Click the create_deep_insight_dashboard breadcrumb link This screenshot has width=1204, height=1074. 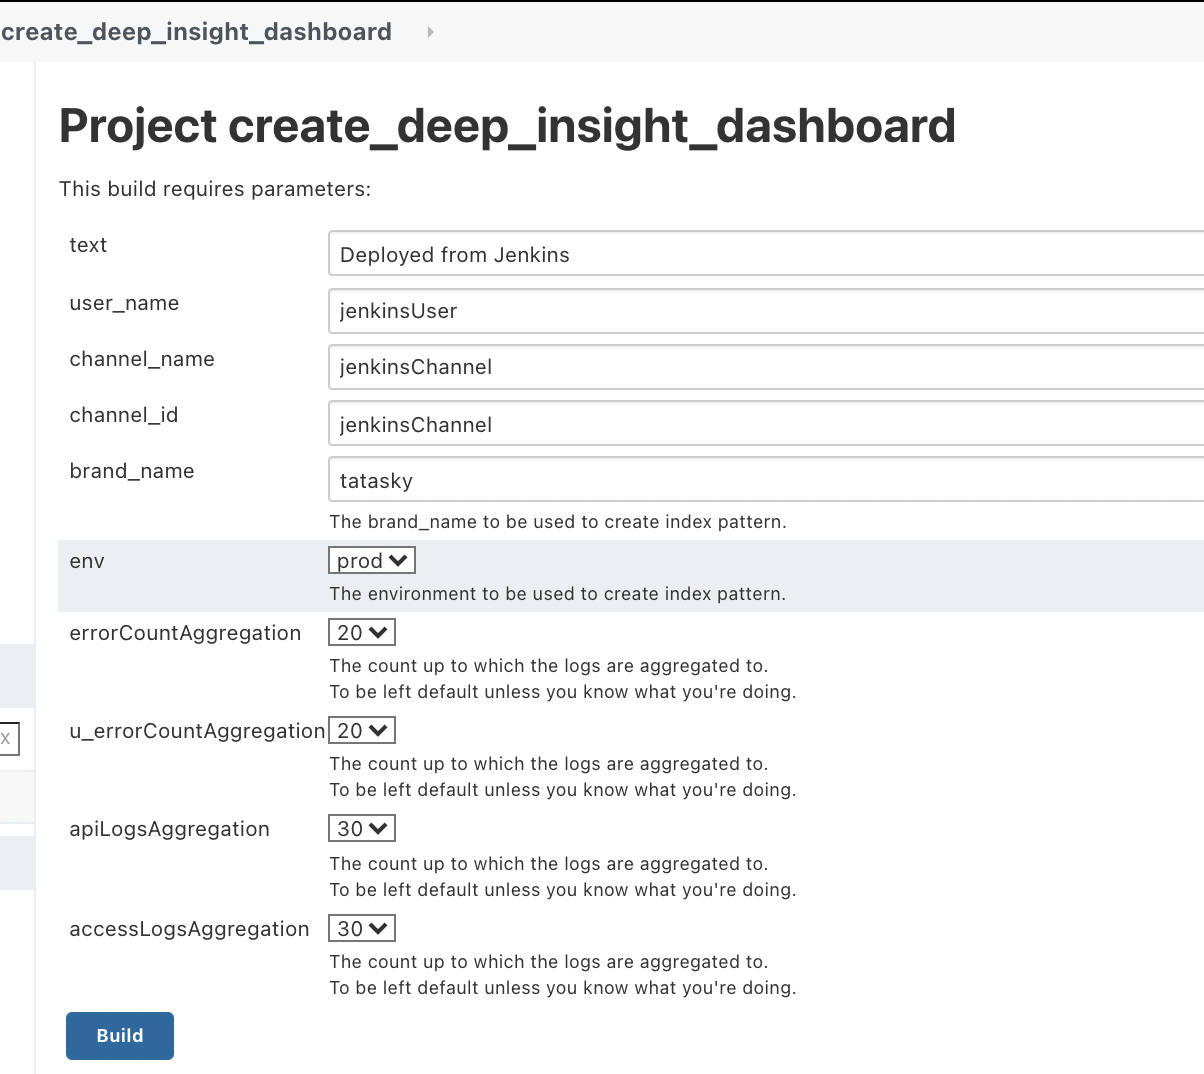[x=196, y=32]
